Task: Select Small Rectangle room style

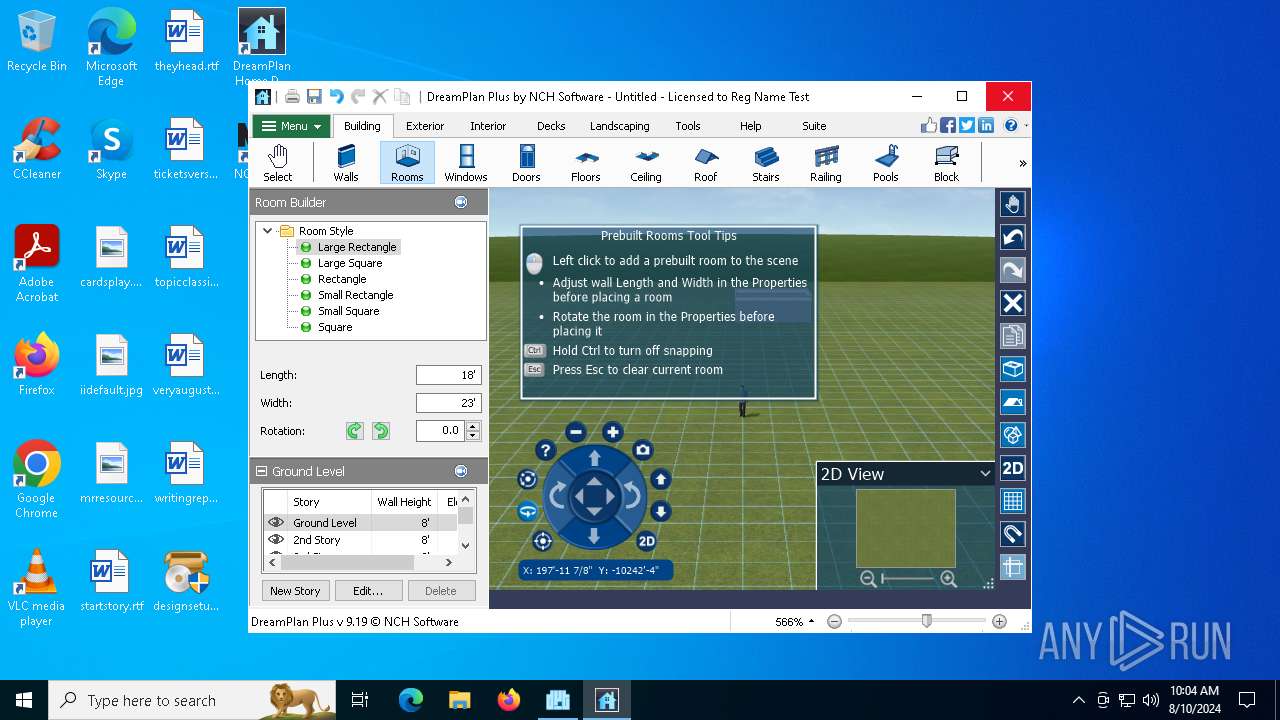Action: [356, 295]
